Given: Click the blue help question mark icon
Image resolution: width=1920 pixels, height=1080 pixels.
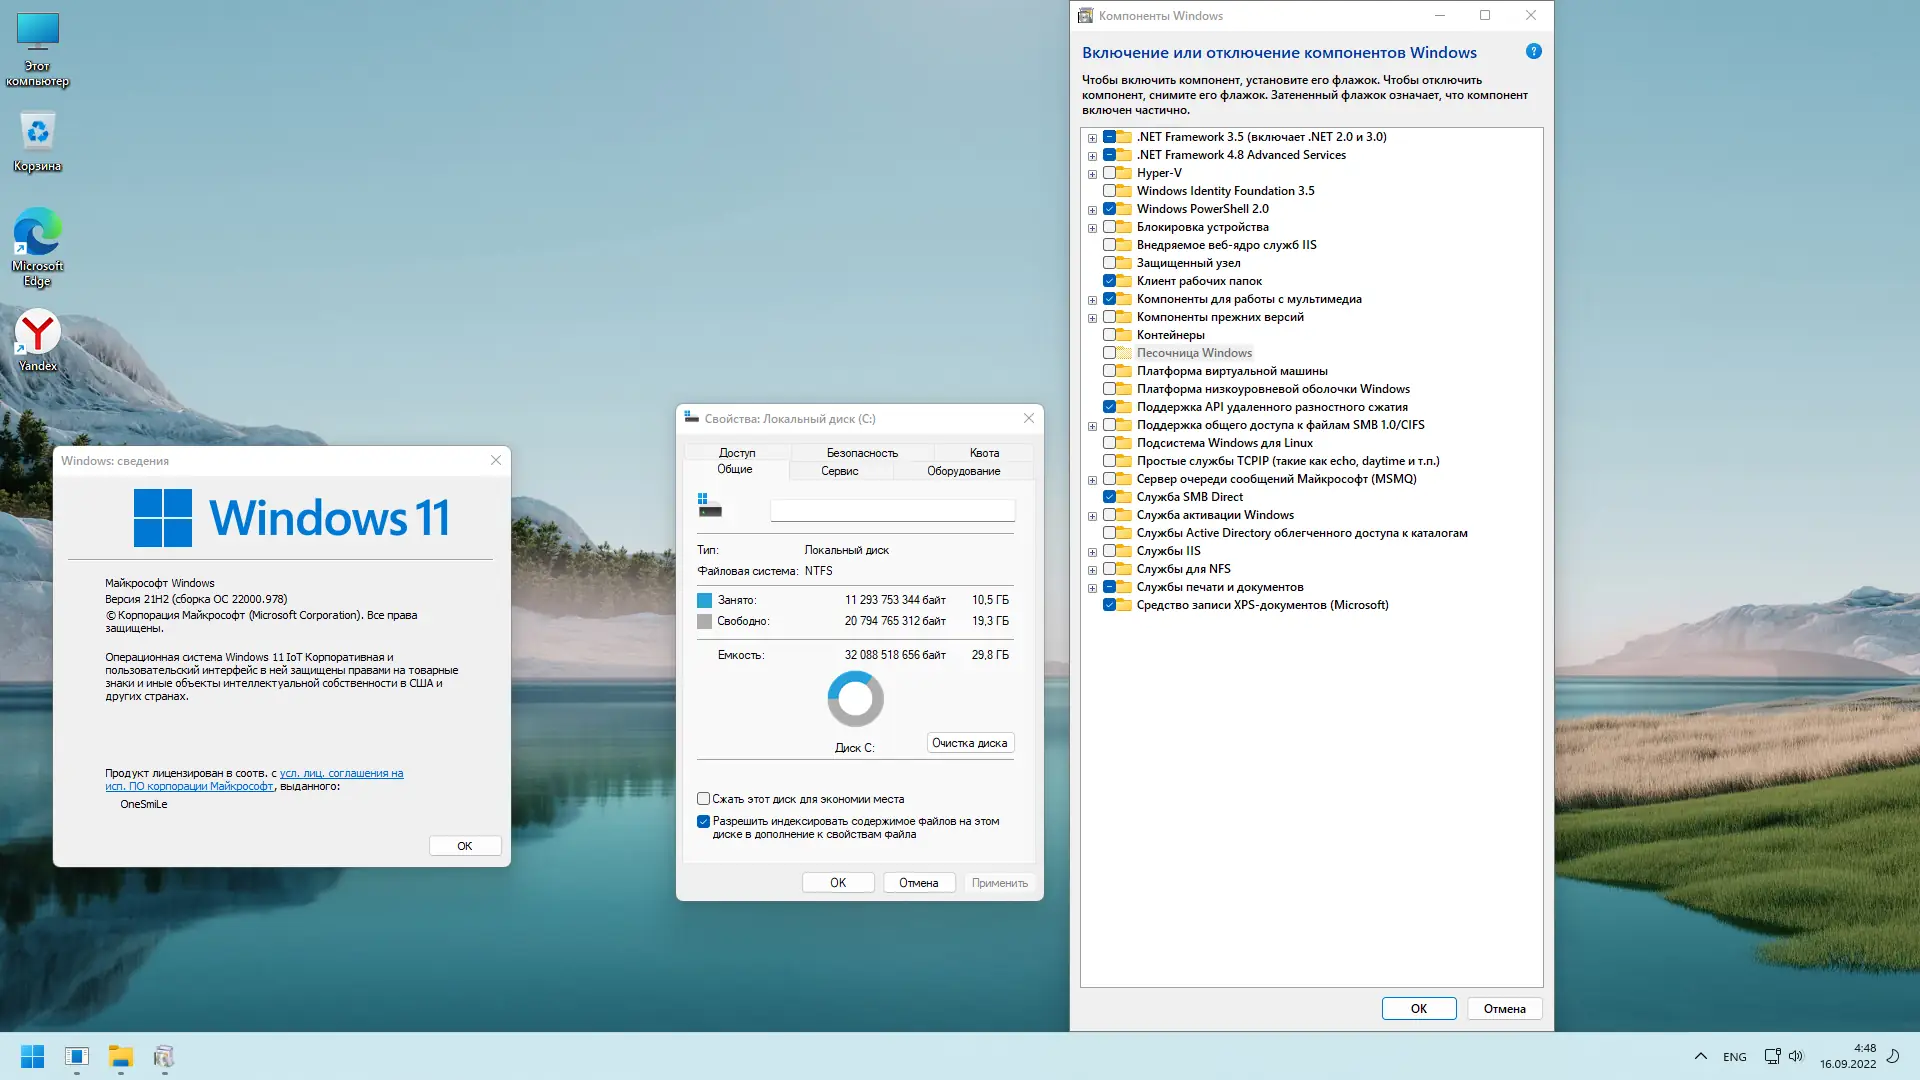Looking at the screenshot, I should [1533, 52].
